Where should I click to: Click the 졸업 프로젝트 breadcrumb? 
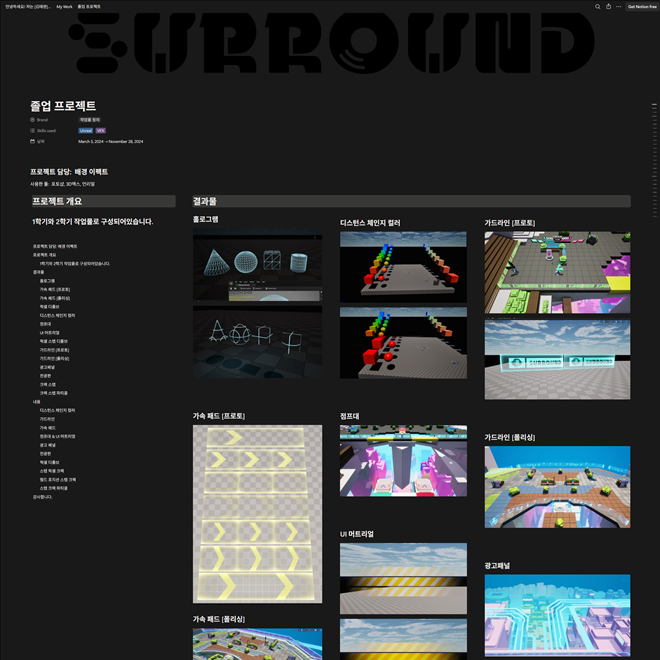point(89,7)
